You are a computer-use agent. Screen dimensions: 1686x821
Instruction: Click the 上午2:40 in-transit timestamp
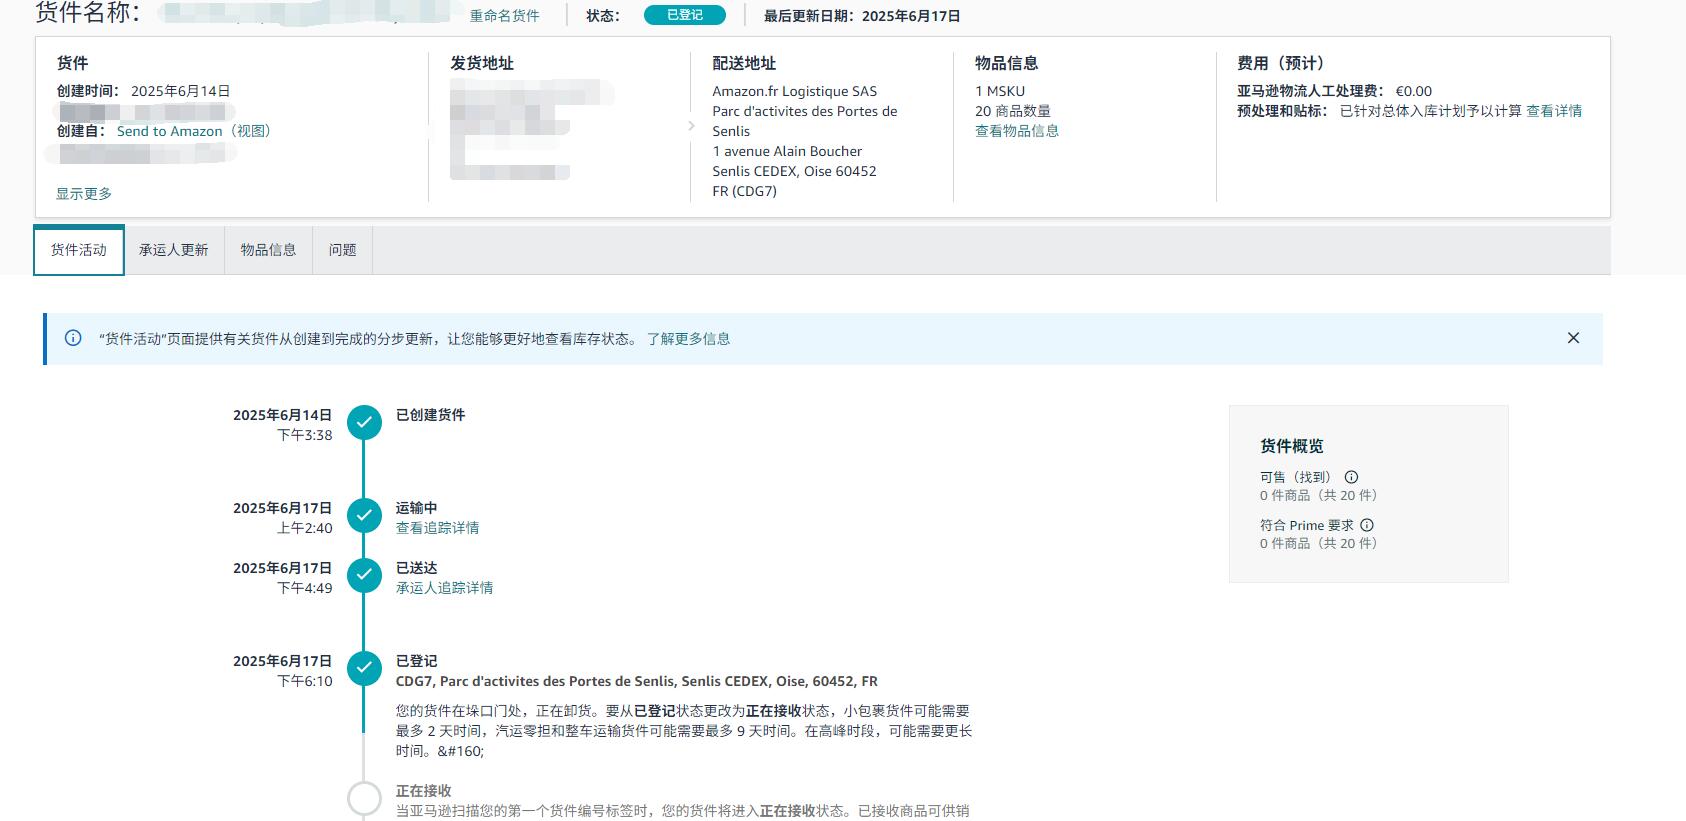tap(304, 528)
